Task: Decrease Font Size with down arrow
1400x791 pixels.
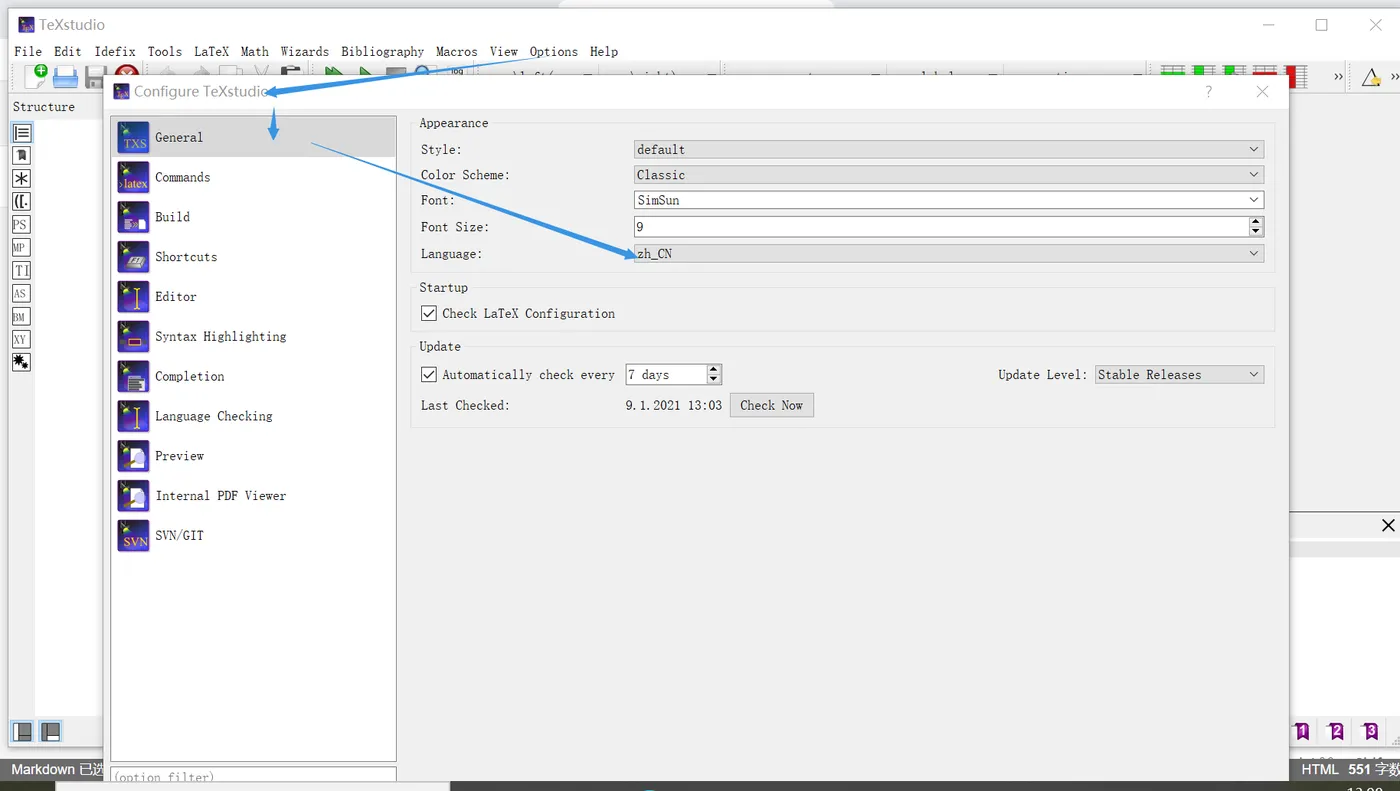Action: pyautogui.click(x=1256, y=232)
